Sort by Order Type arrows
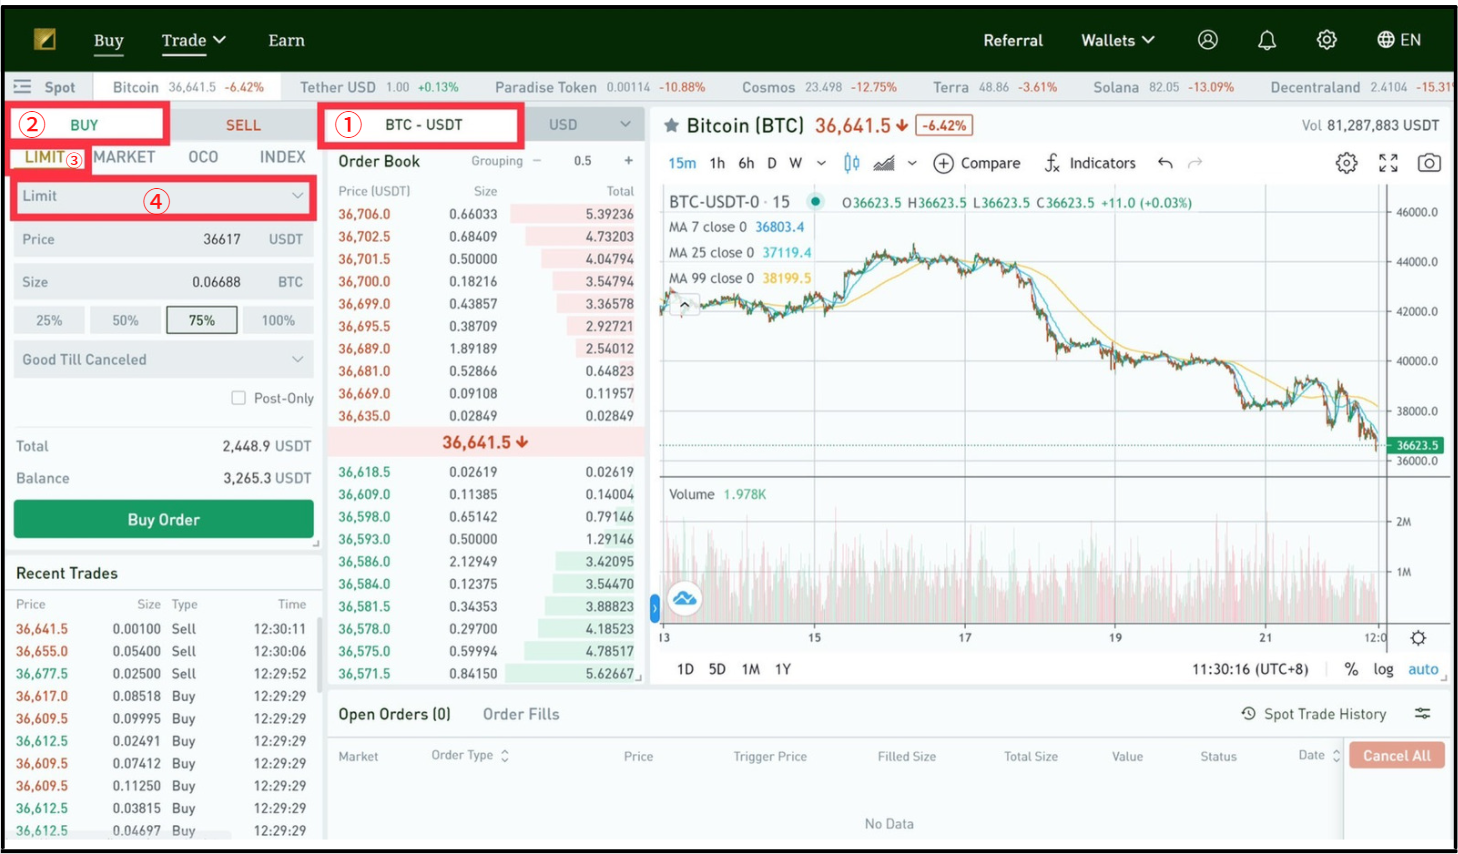This screenshot has height=854, width=1458. pos(505,756)
